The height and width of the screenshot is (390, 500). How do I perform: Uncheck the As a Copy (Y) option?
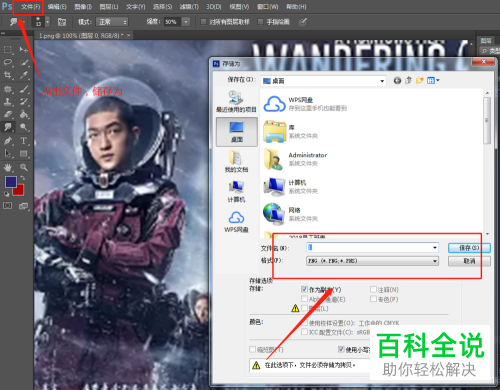[304, 289]
